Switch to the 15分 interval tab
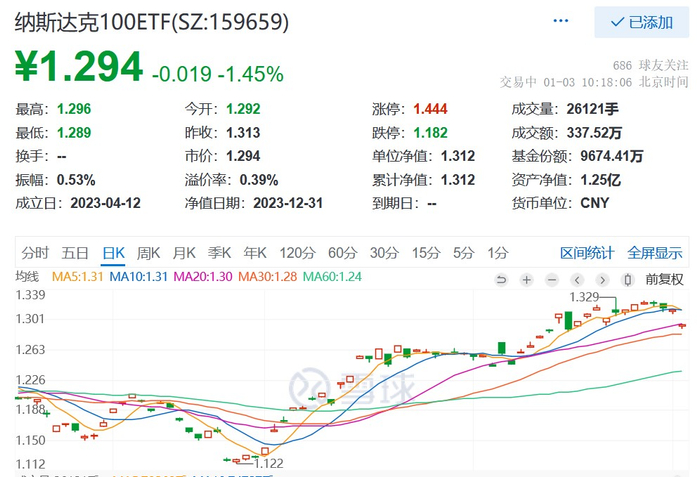The width and height of the screenshot is (700, 477). pos(426,253)
